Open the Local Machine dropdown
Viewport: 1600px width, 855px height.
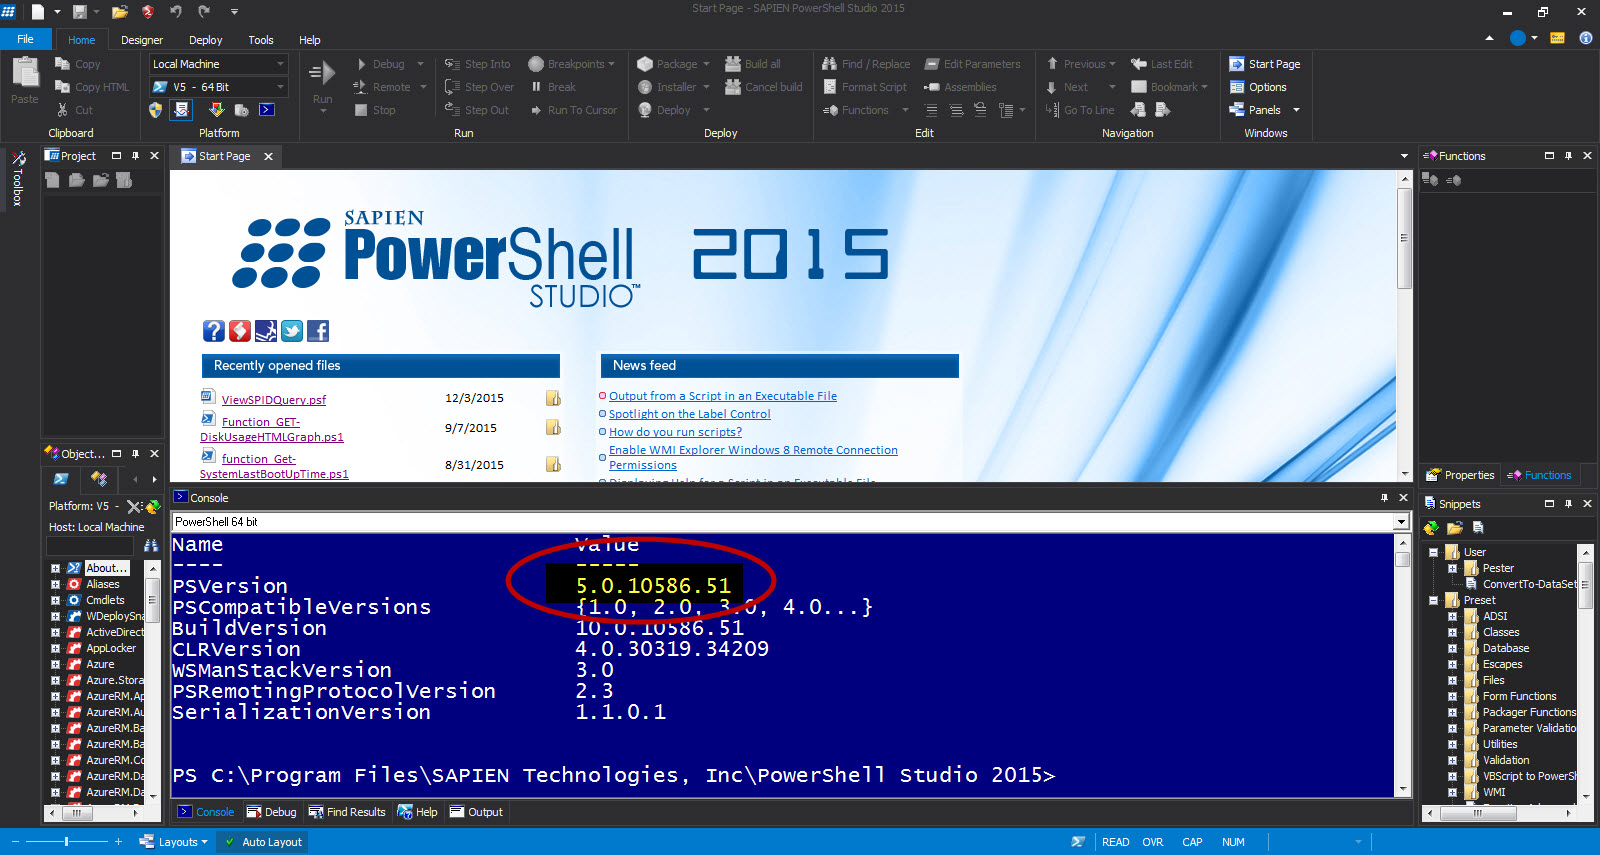280,64
